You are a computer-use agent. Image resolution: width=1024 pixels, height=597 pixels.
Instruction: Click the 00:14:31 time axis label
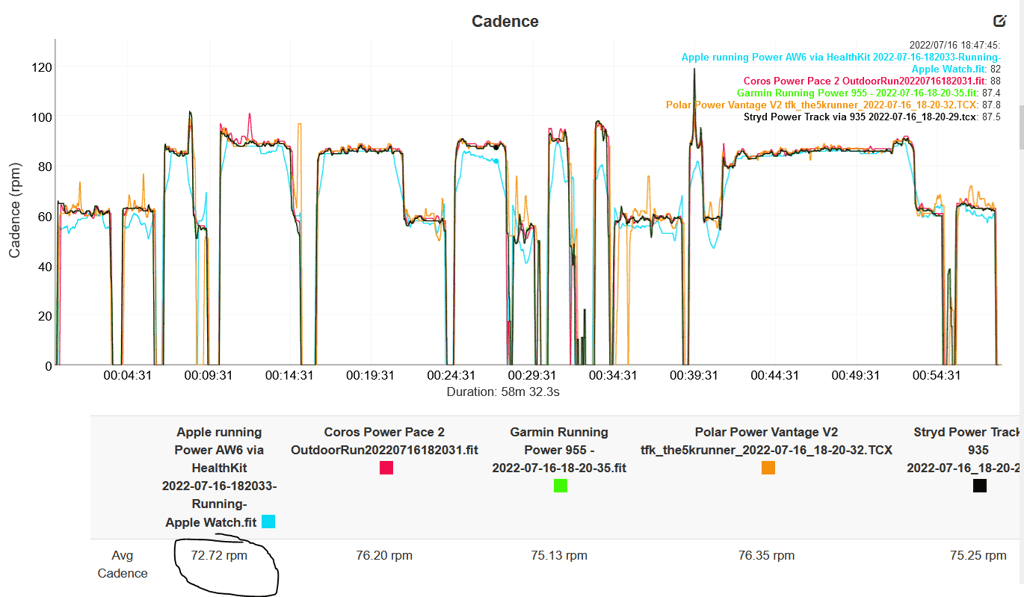click(x=289, y=376)
